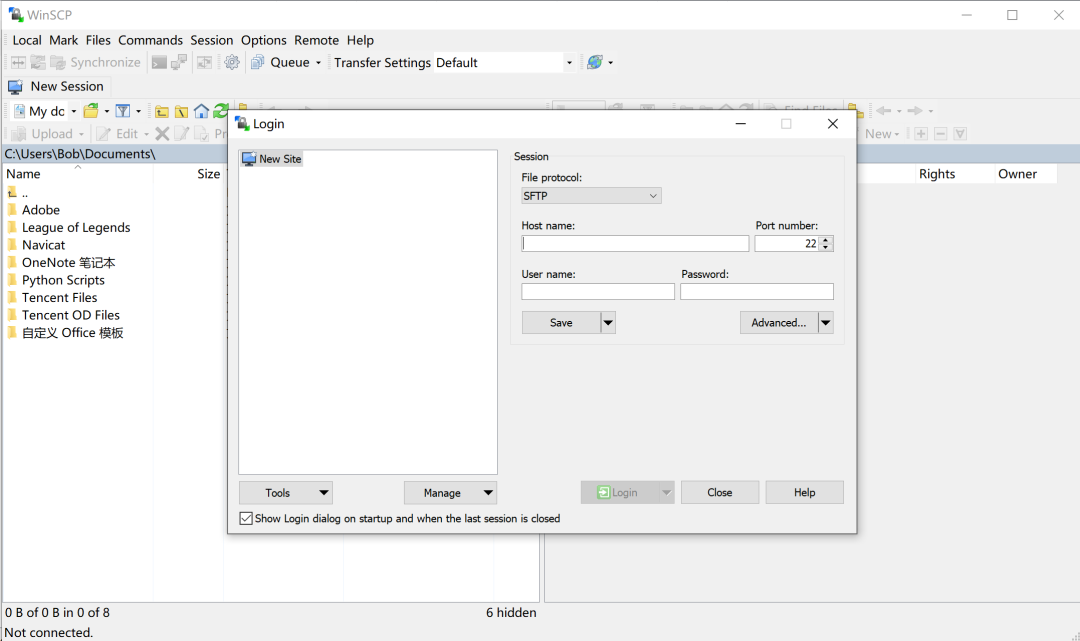Click the globe session icon in toolbar
The image size is (1080, 641).
click(x=594, y=63)
